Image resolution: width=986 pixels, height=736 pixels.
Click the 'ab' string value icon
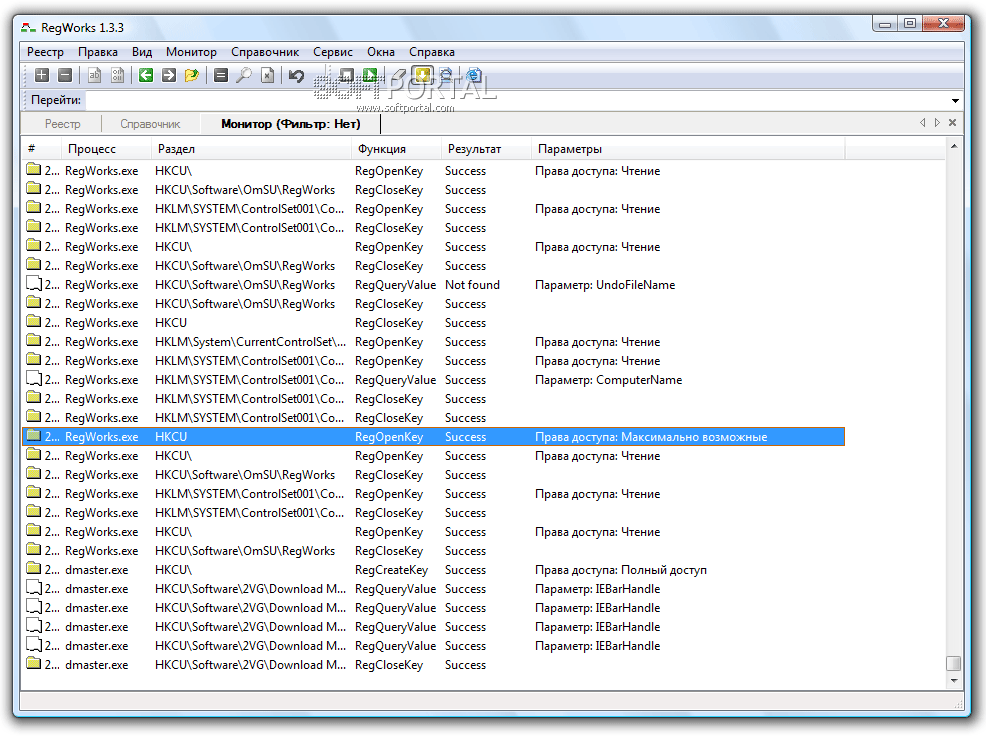coord(94,75)
